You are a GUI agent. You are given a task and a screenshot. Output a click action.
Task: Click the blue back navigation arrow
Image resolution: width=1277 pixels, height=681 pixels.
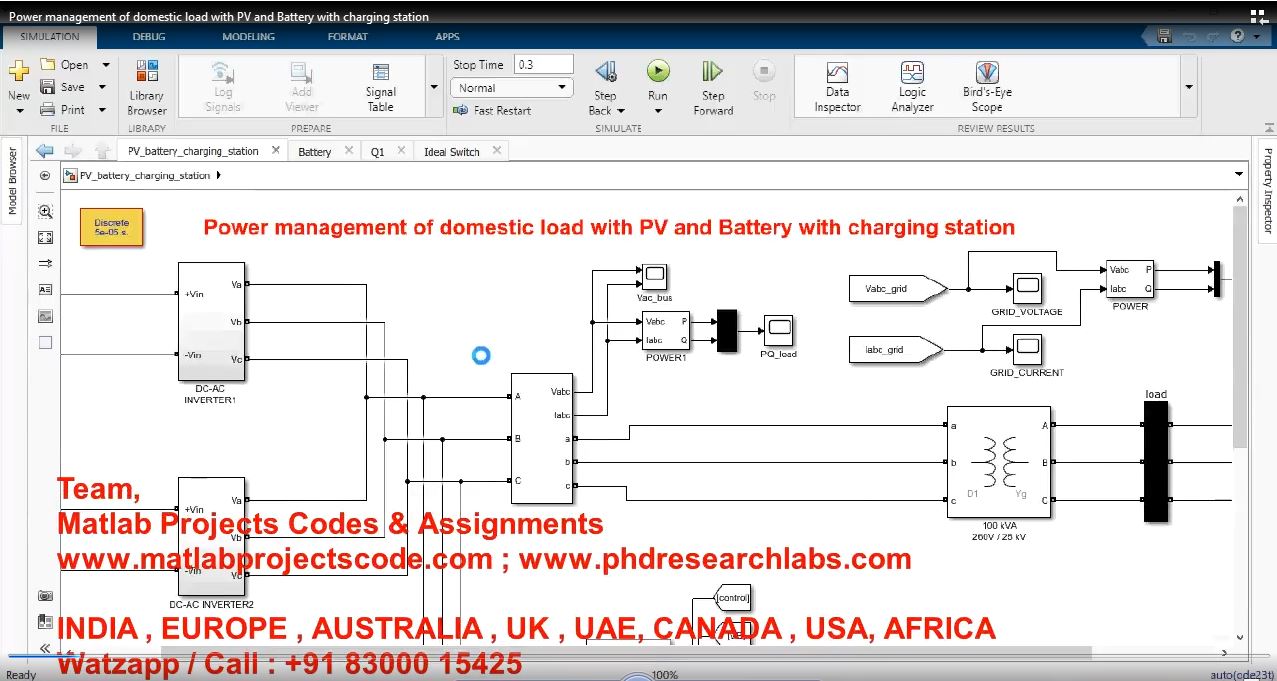click(44, 151)
